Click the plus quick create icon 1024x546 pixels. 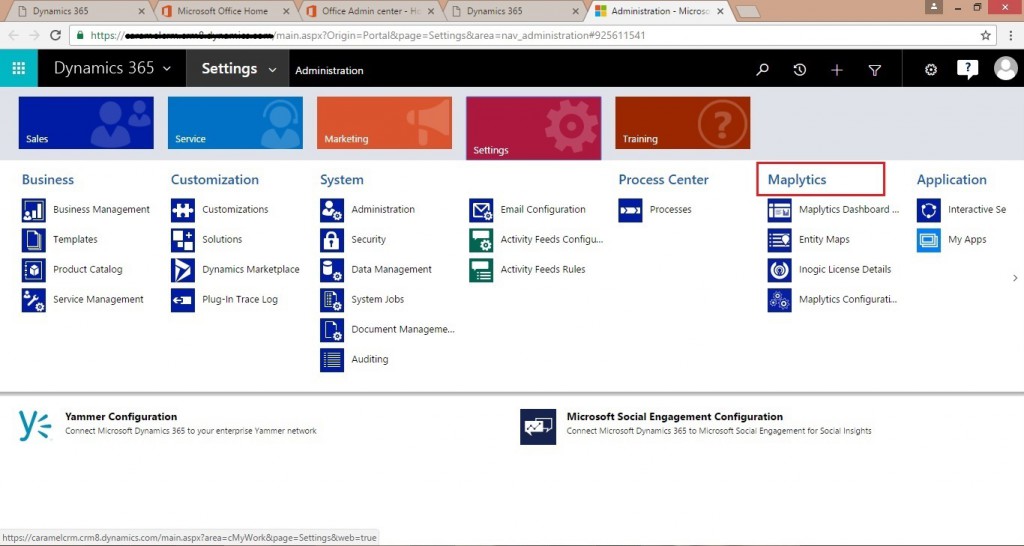[x=837, y=70]
